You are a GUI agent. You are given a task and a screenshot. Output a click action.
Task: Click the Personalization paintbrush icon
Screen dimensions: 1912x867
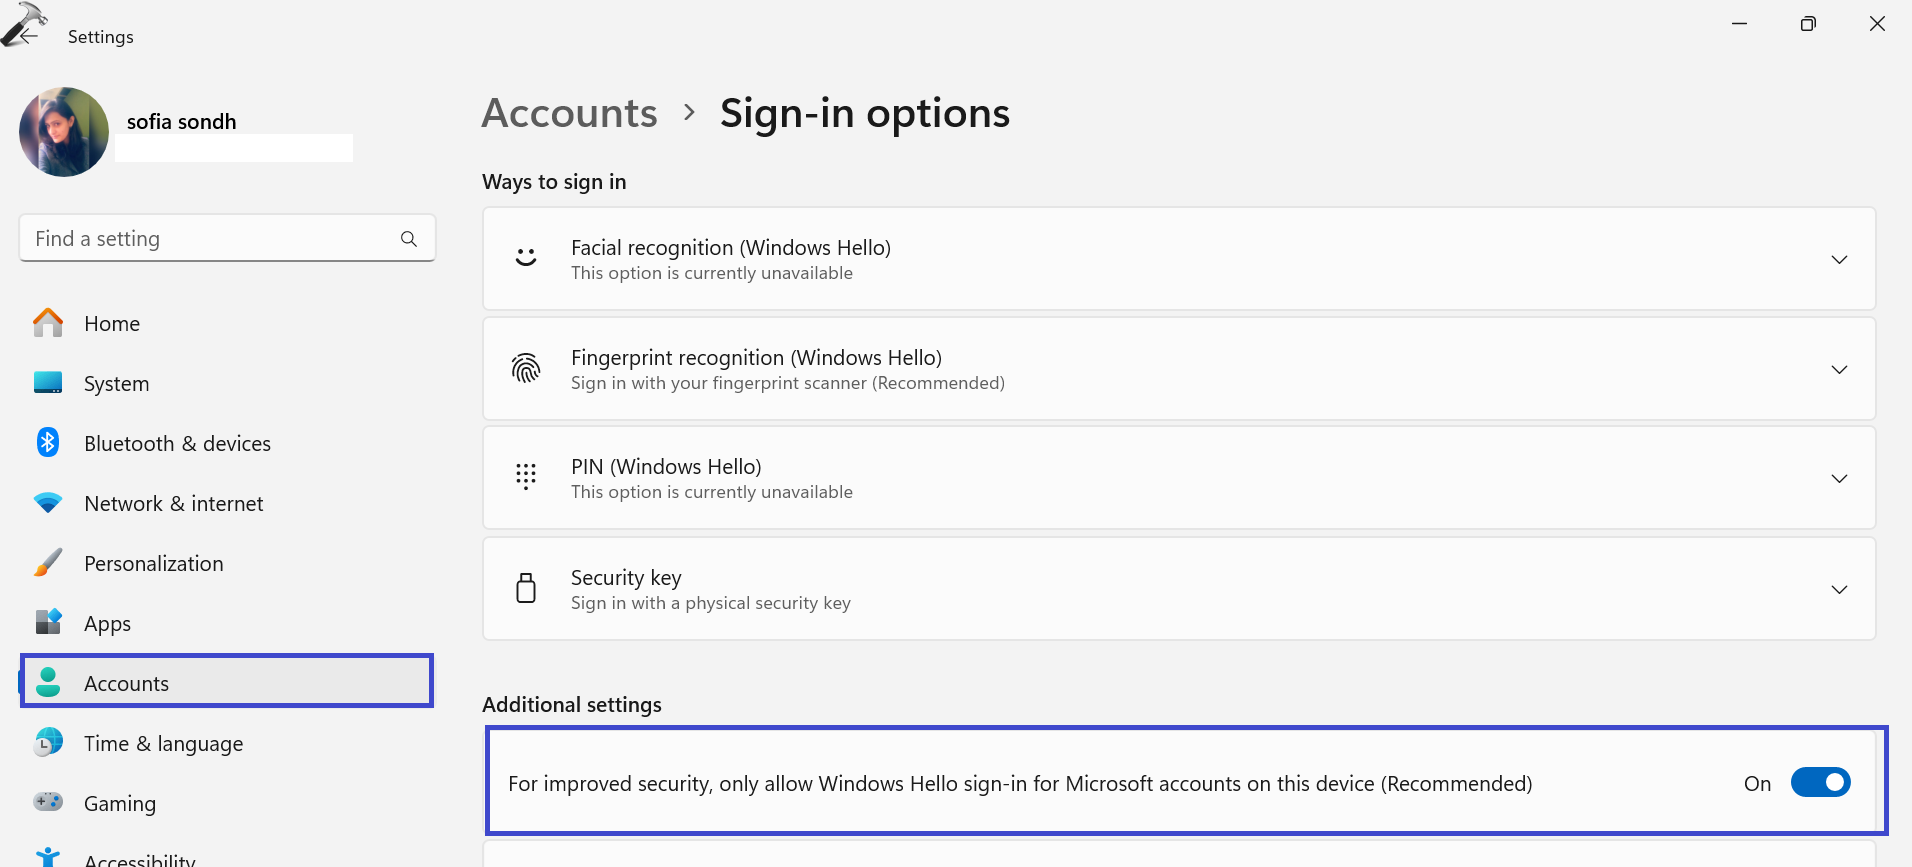coord(48,563)
